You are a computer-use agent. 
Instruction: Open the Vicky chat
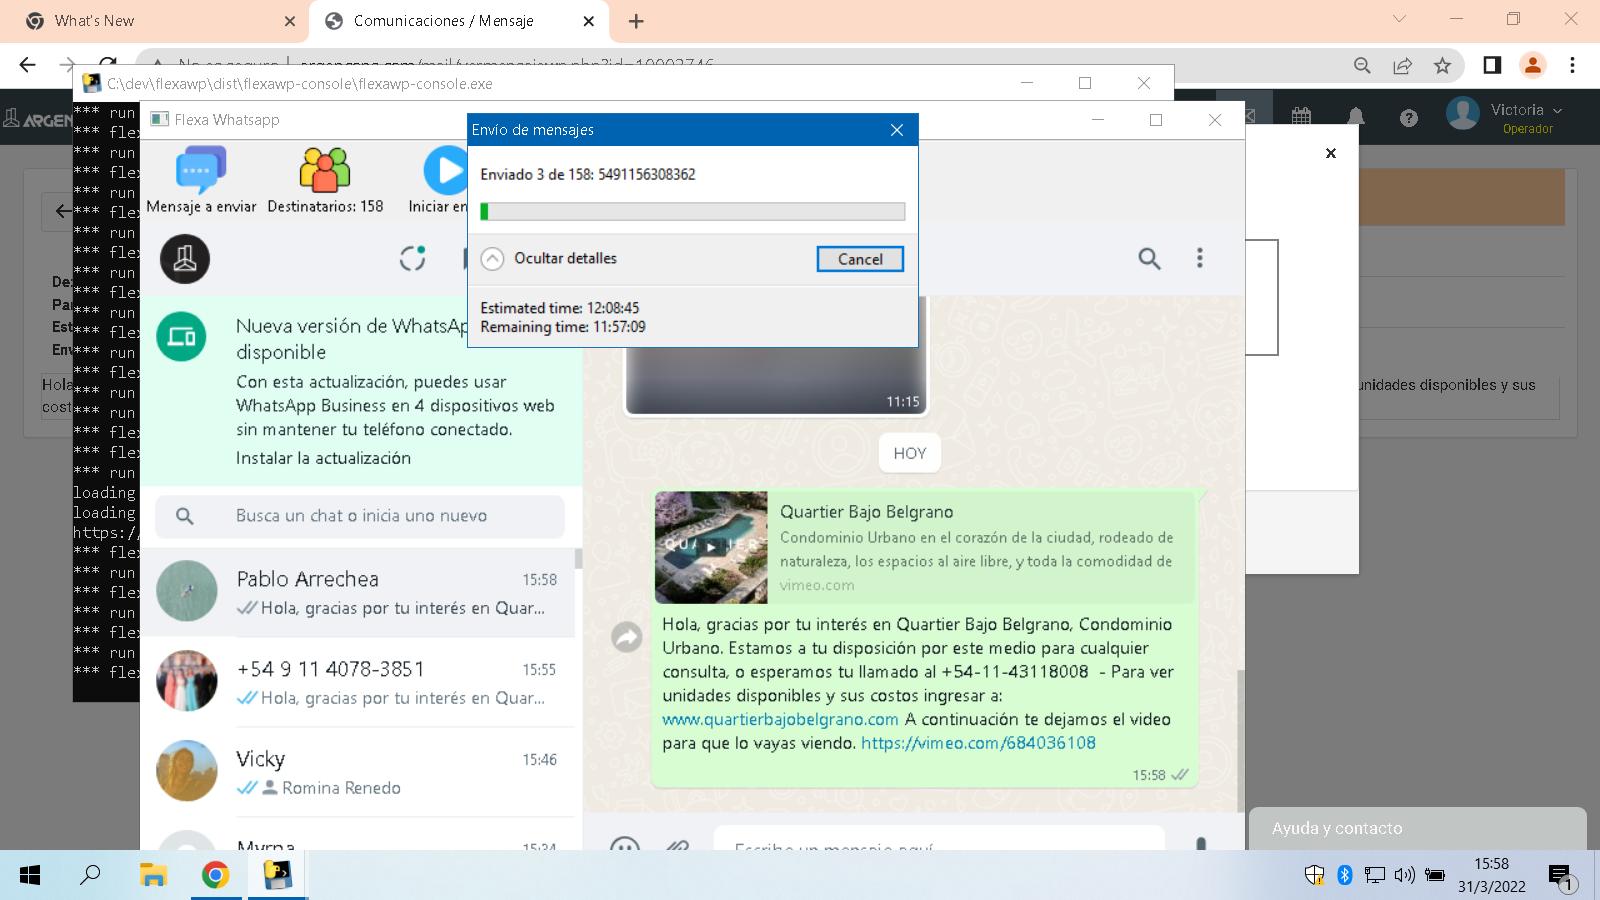click(358, 773)
